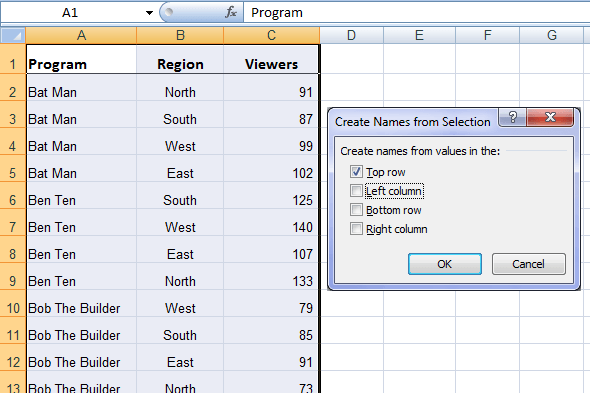Open the dialog help question mark
The height and width of the screenshot is (393, 590).
512,117
